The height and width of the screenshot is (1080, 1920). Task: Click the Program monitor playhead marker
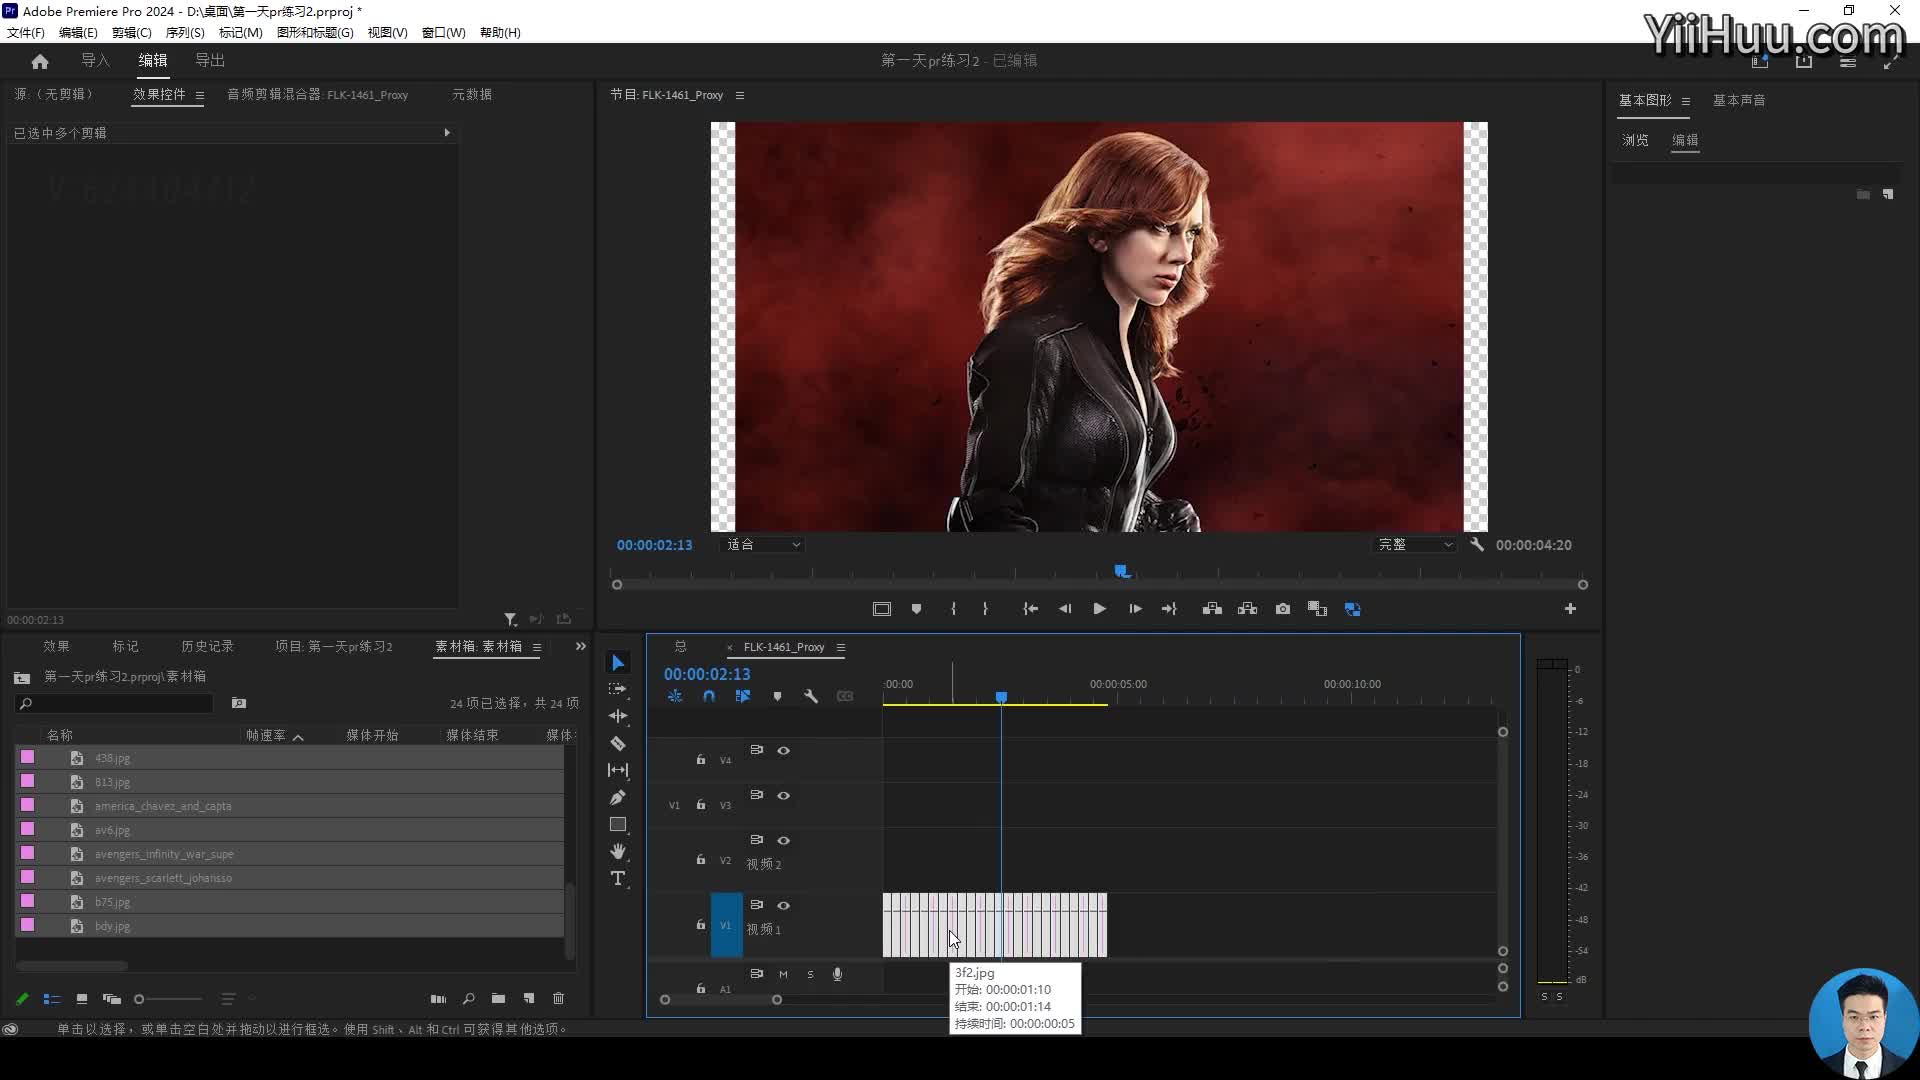pos(1122,571)
